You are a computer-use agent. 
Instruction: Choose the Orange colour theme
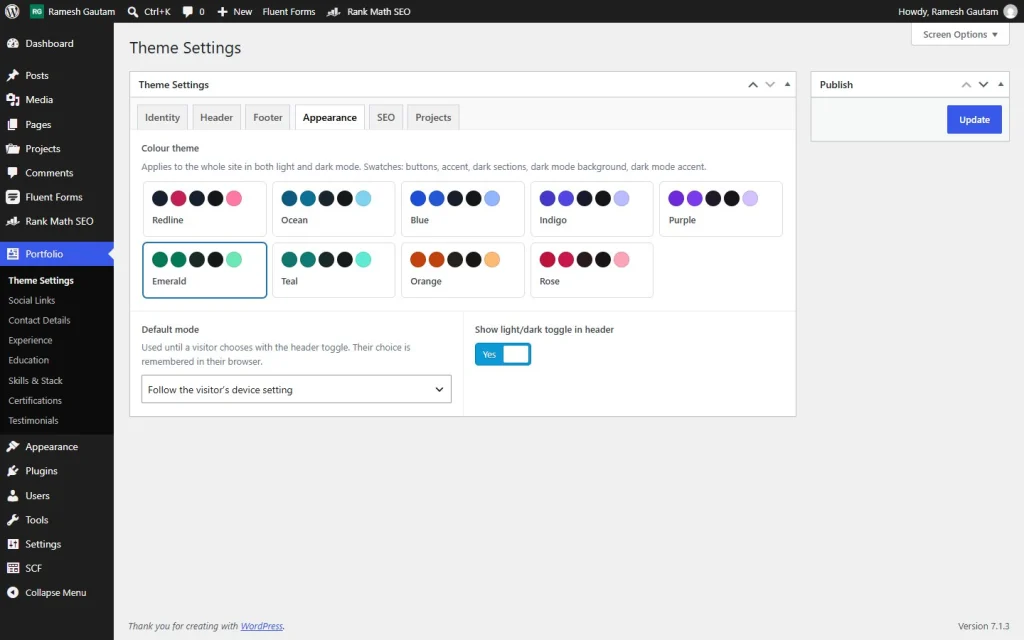coord(462,270)
